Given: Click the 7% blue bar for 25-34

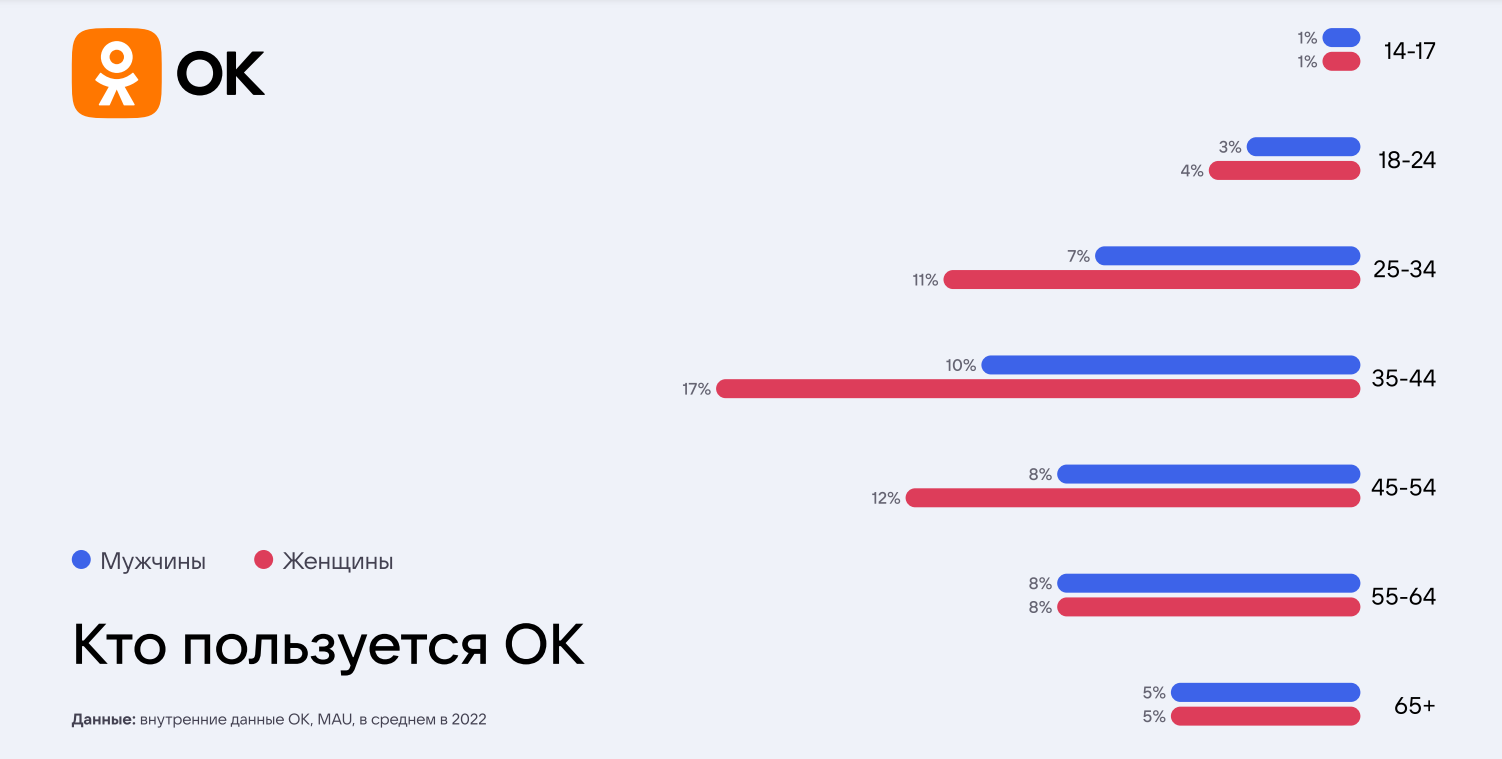Looking at the screenshot, I should 1228,256.
